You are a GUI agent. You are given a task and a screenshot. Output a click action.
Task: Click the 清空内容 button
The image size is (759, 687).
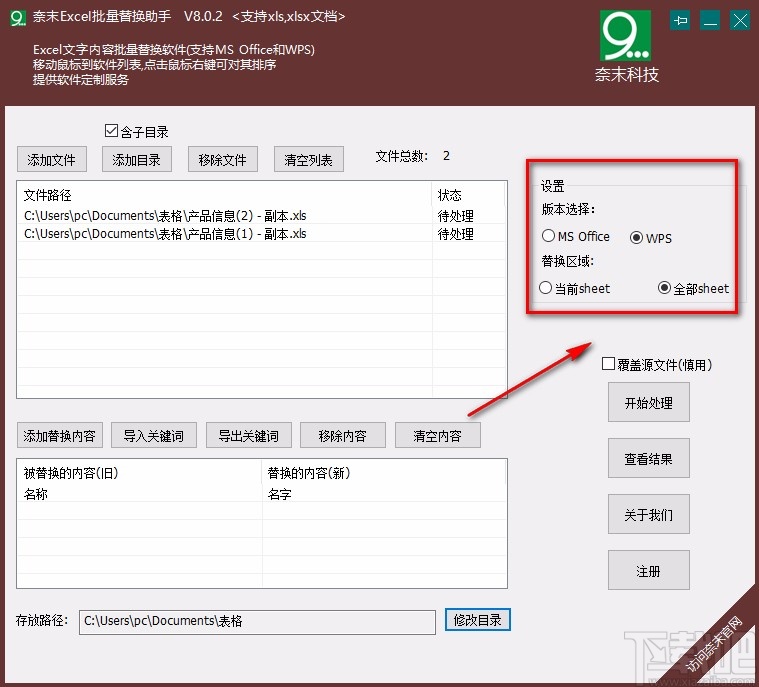coord(438,435)
